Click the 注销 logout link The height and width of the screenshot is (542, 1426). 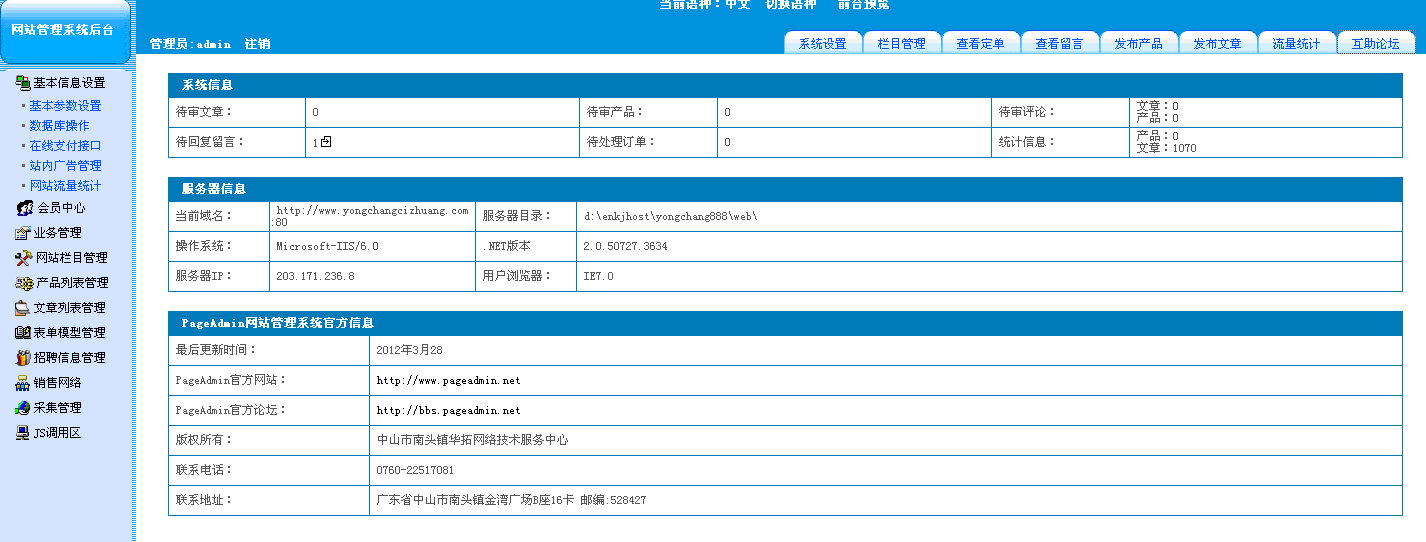coord(257,44)
